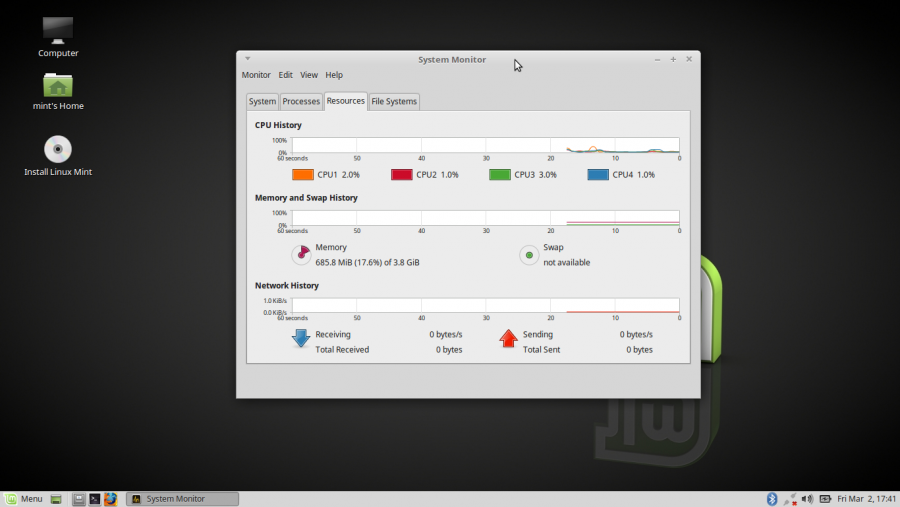Click the Memory pie chart icon
The image size is (900, 507).
301,254
